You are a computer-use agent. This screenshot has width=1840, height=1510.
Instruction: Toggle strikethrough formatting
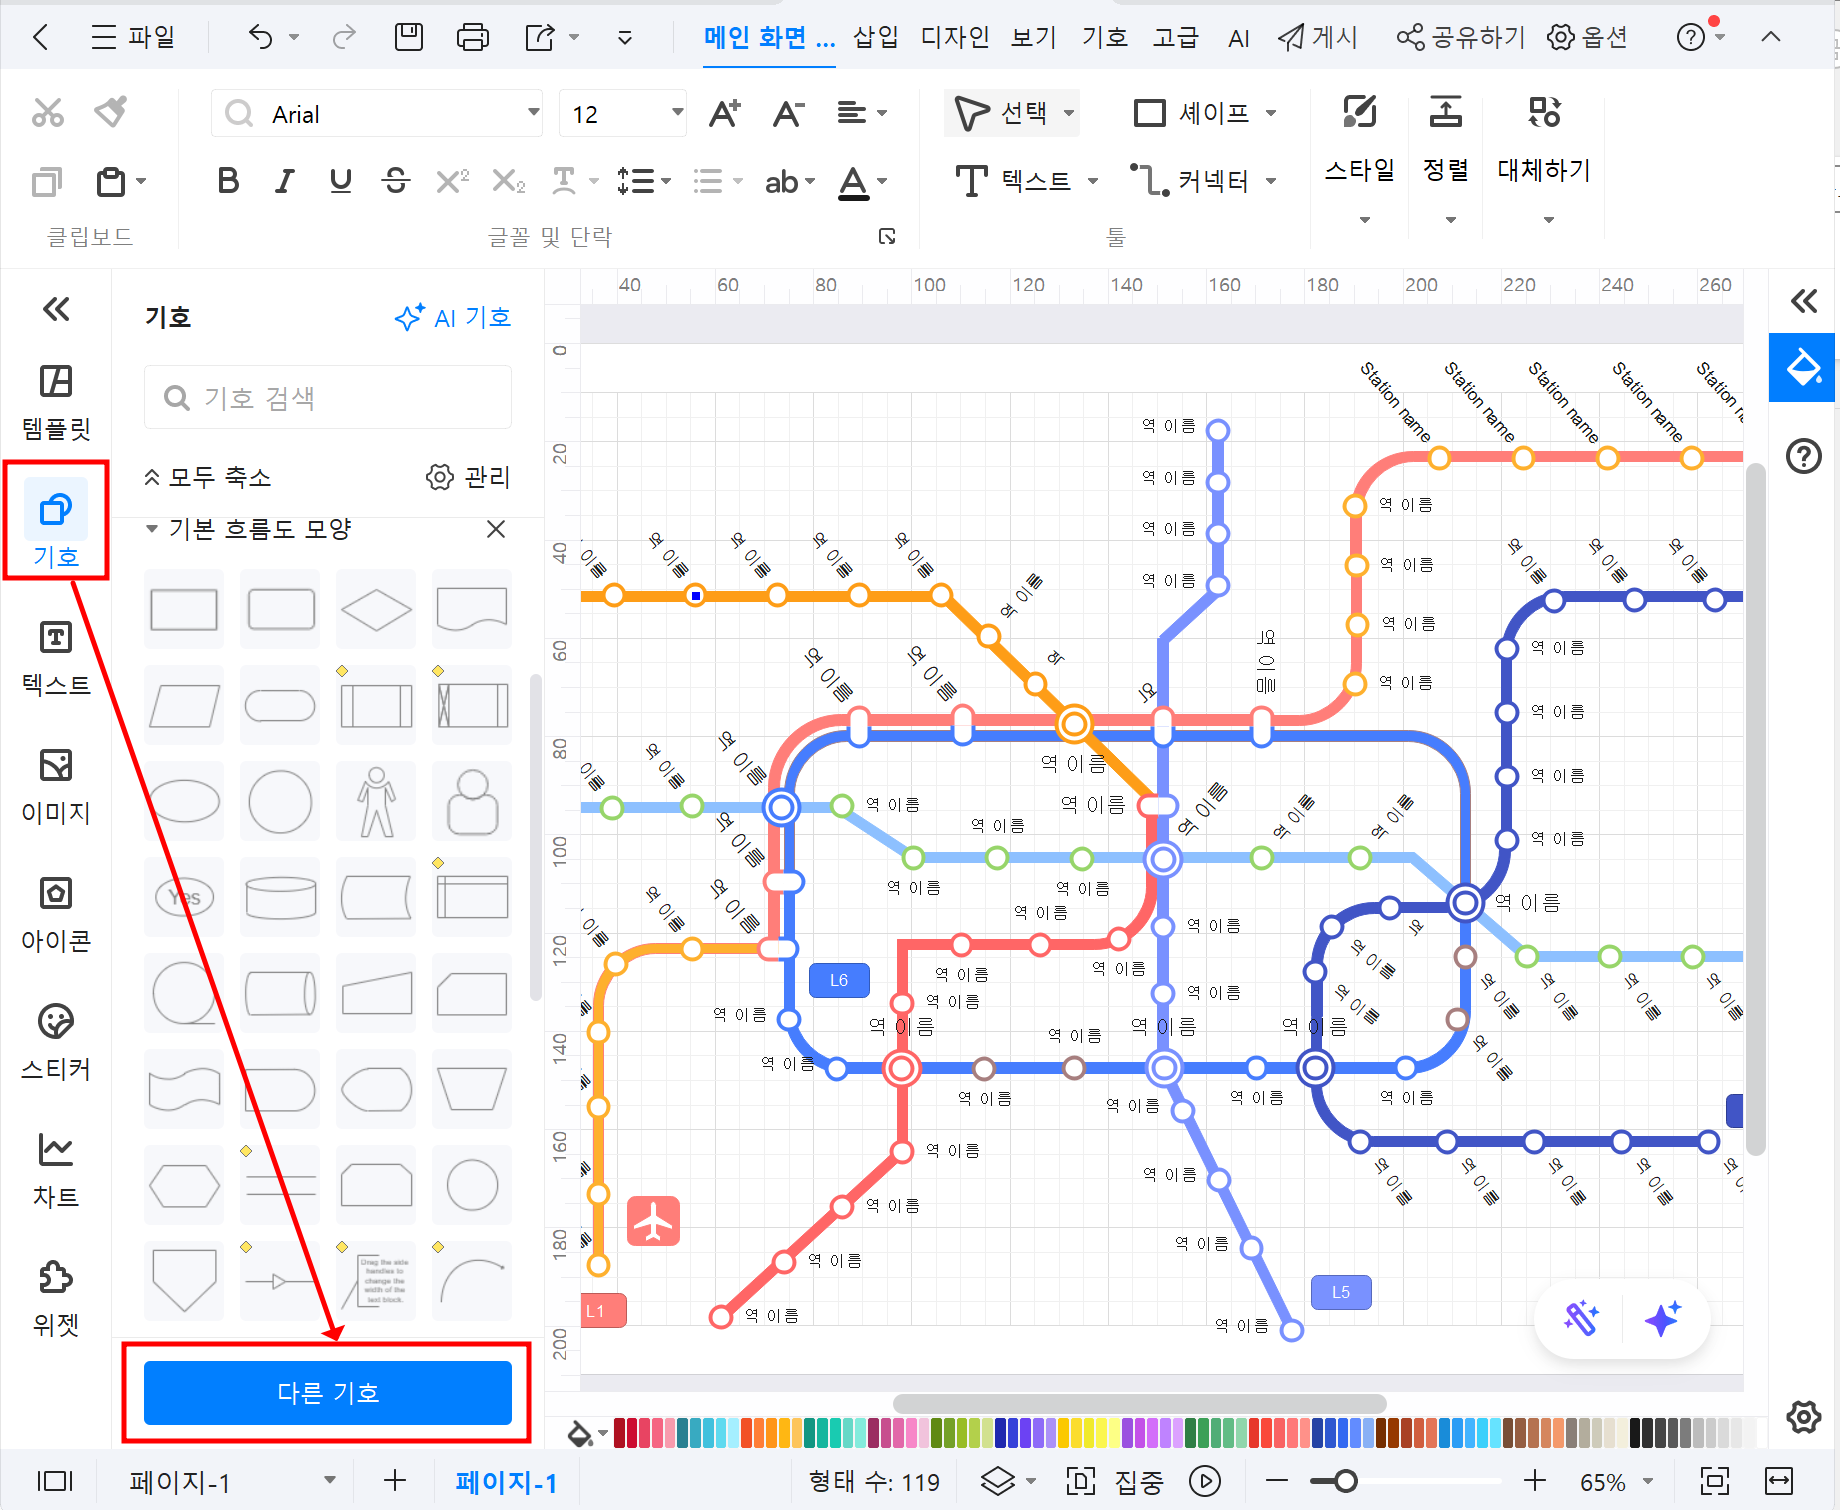(x=396, y=181)
